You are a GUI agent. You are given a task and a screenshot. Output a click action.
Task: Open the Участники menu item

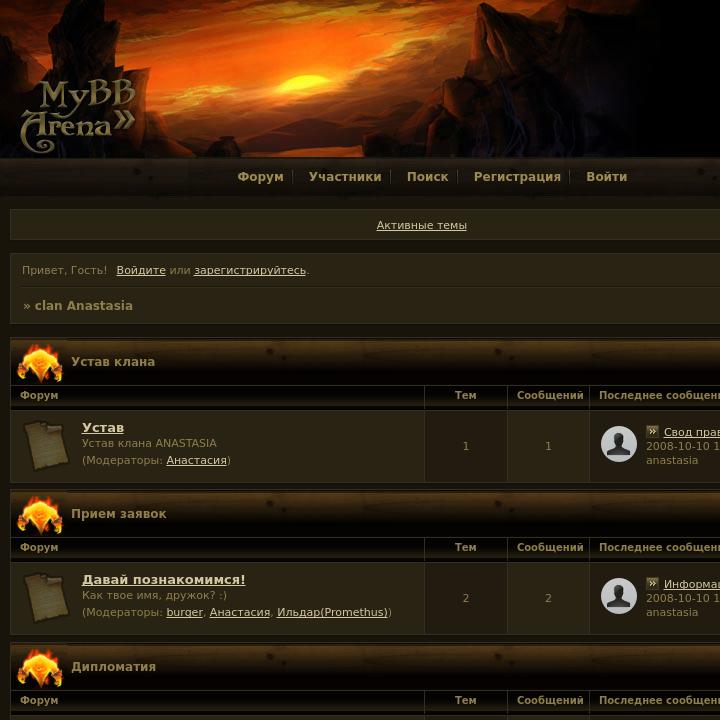click(x=345, y=177)
